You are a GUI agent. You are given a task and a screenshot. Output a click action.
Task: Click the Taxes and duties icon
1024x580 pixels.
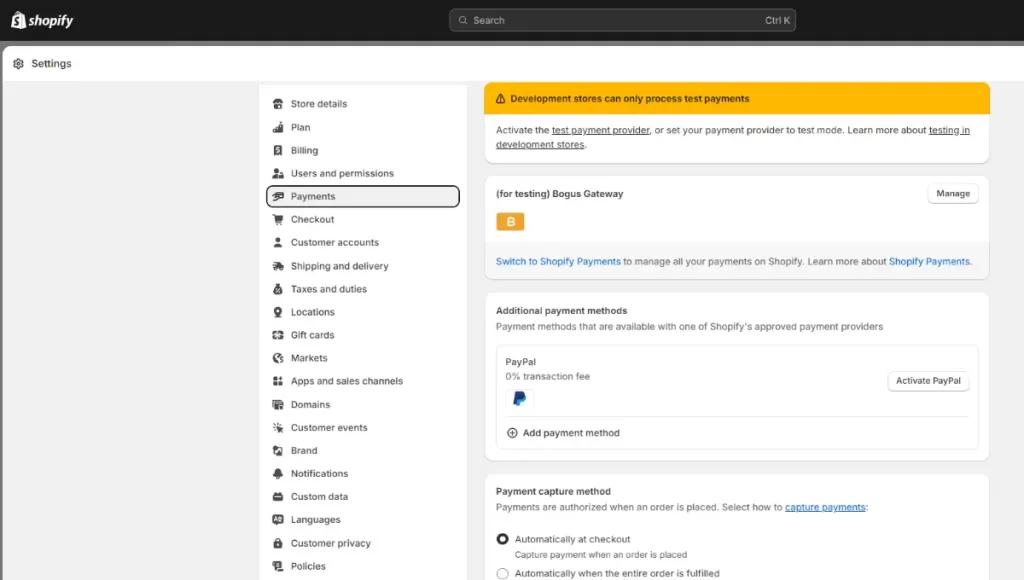coord(278,289)
